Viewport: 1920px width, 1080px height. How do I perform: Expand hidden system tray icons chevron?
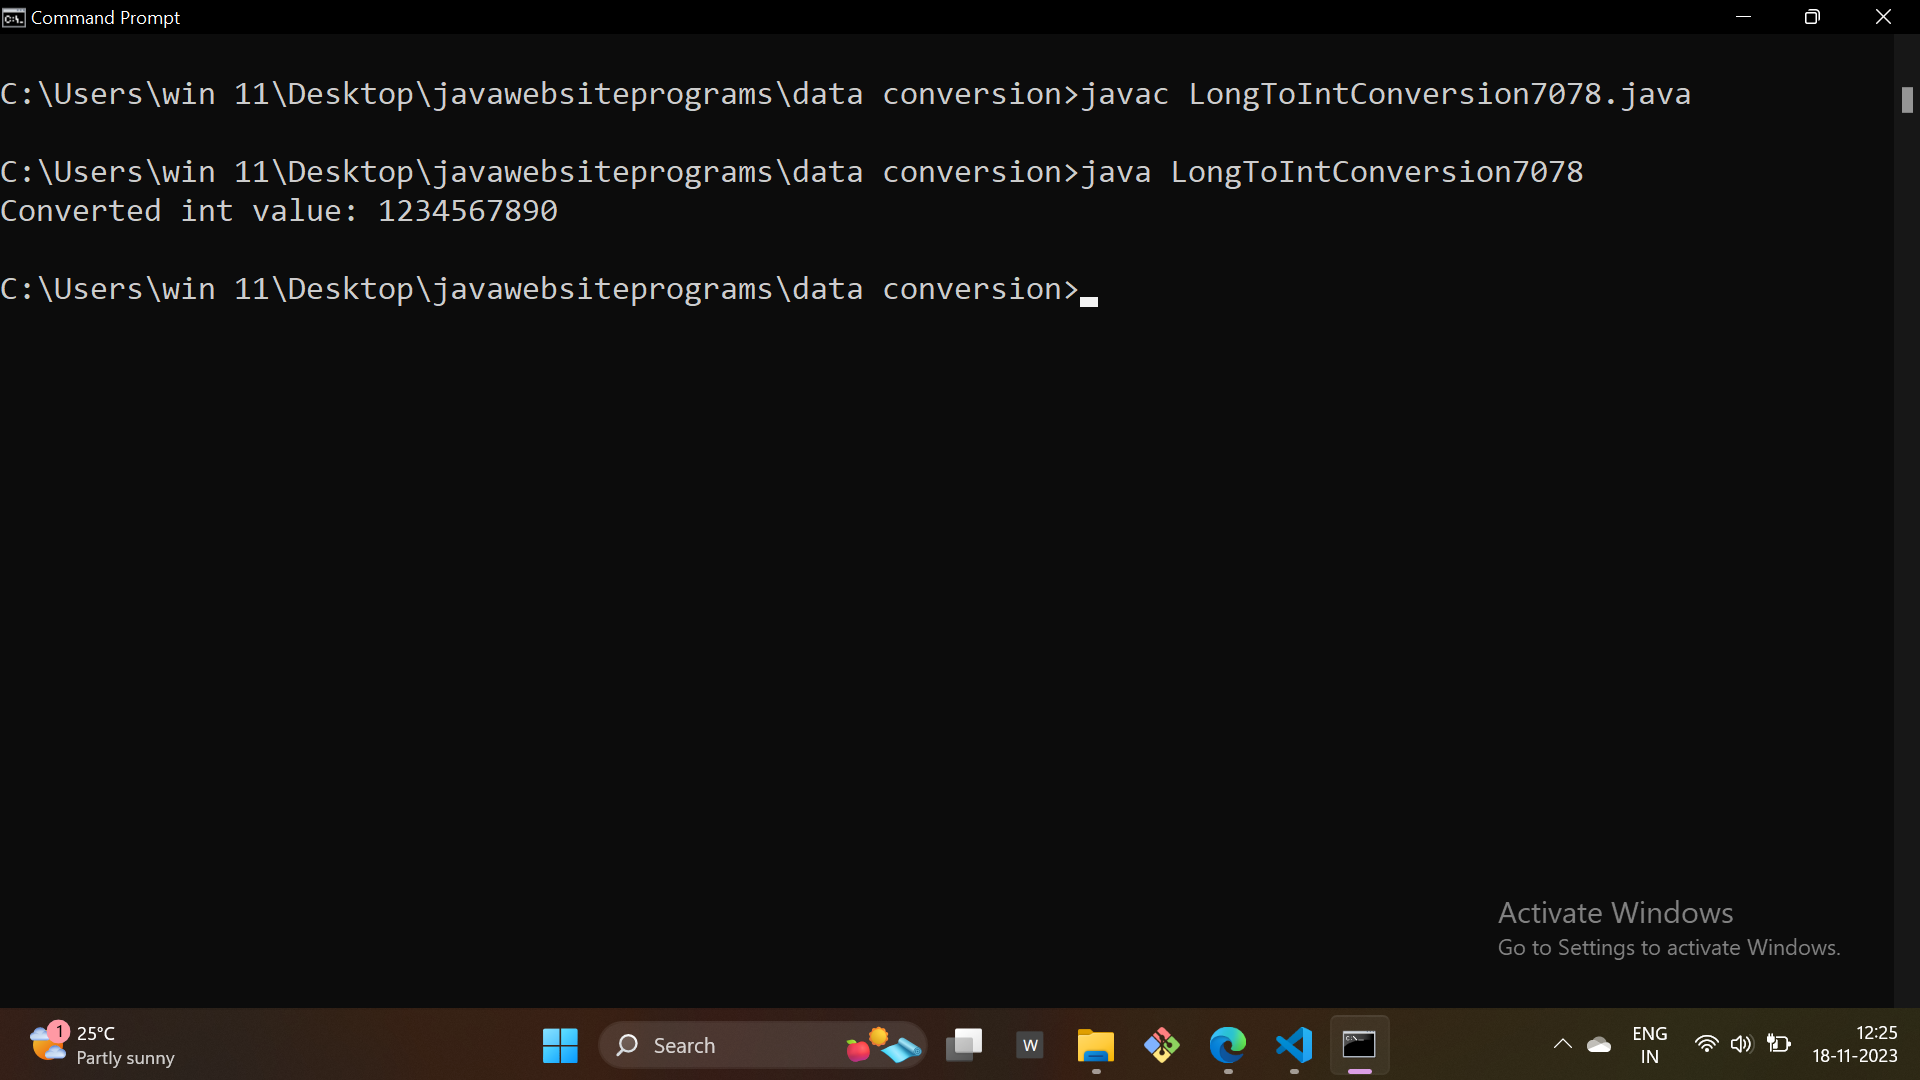[x=1562, y=1045]
